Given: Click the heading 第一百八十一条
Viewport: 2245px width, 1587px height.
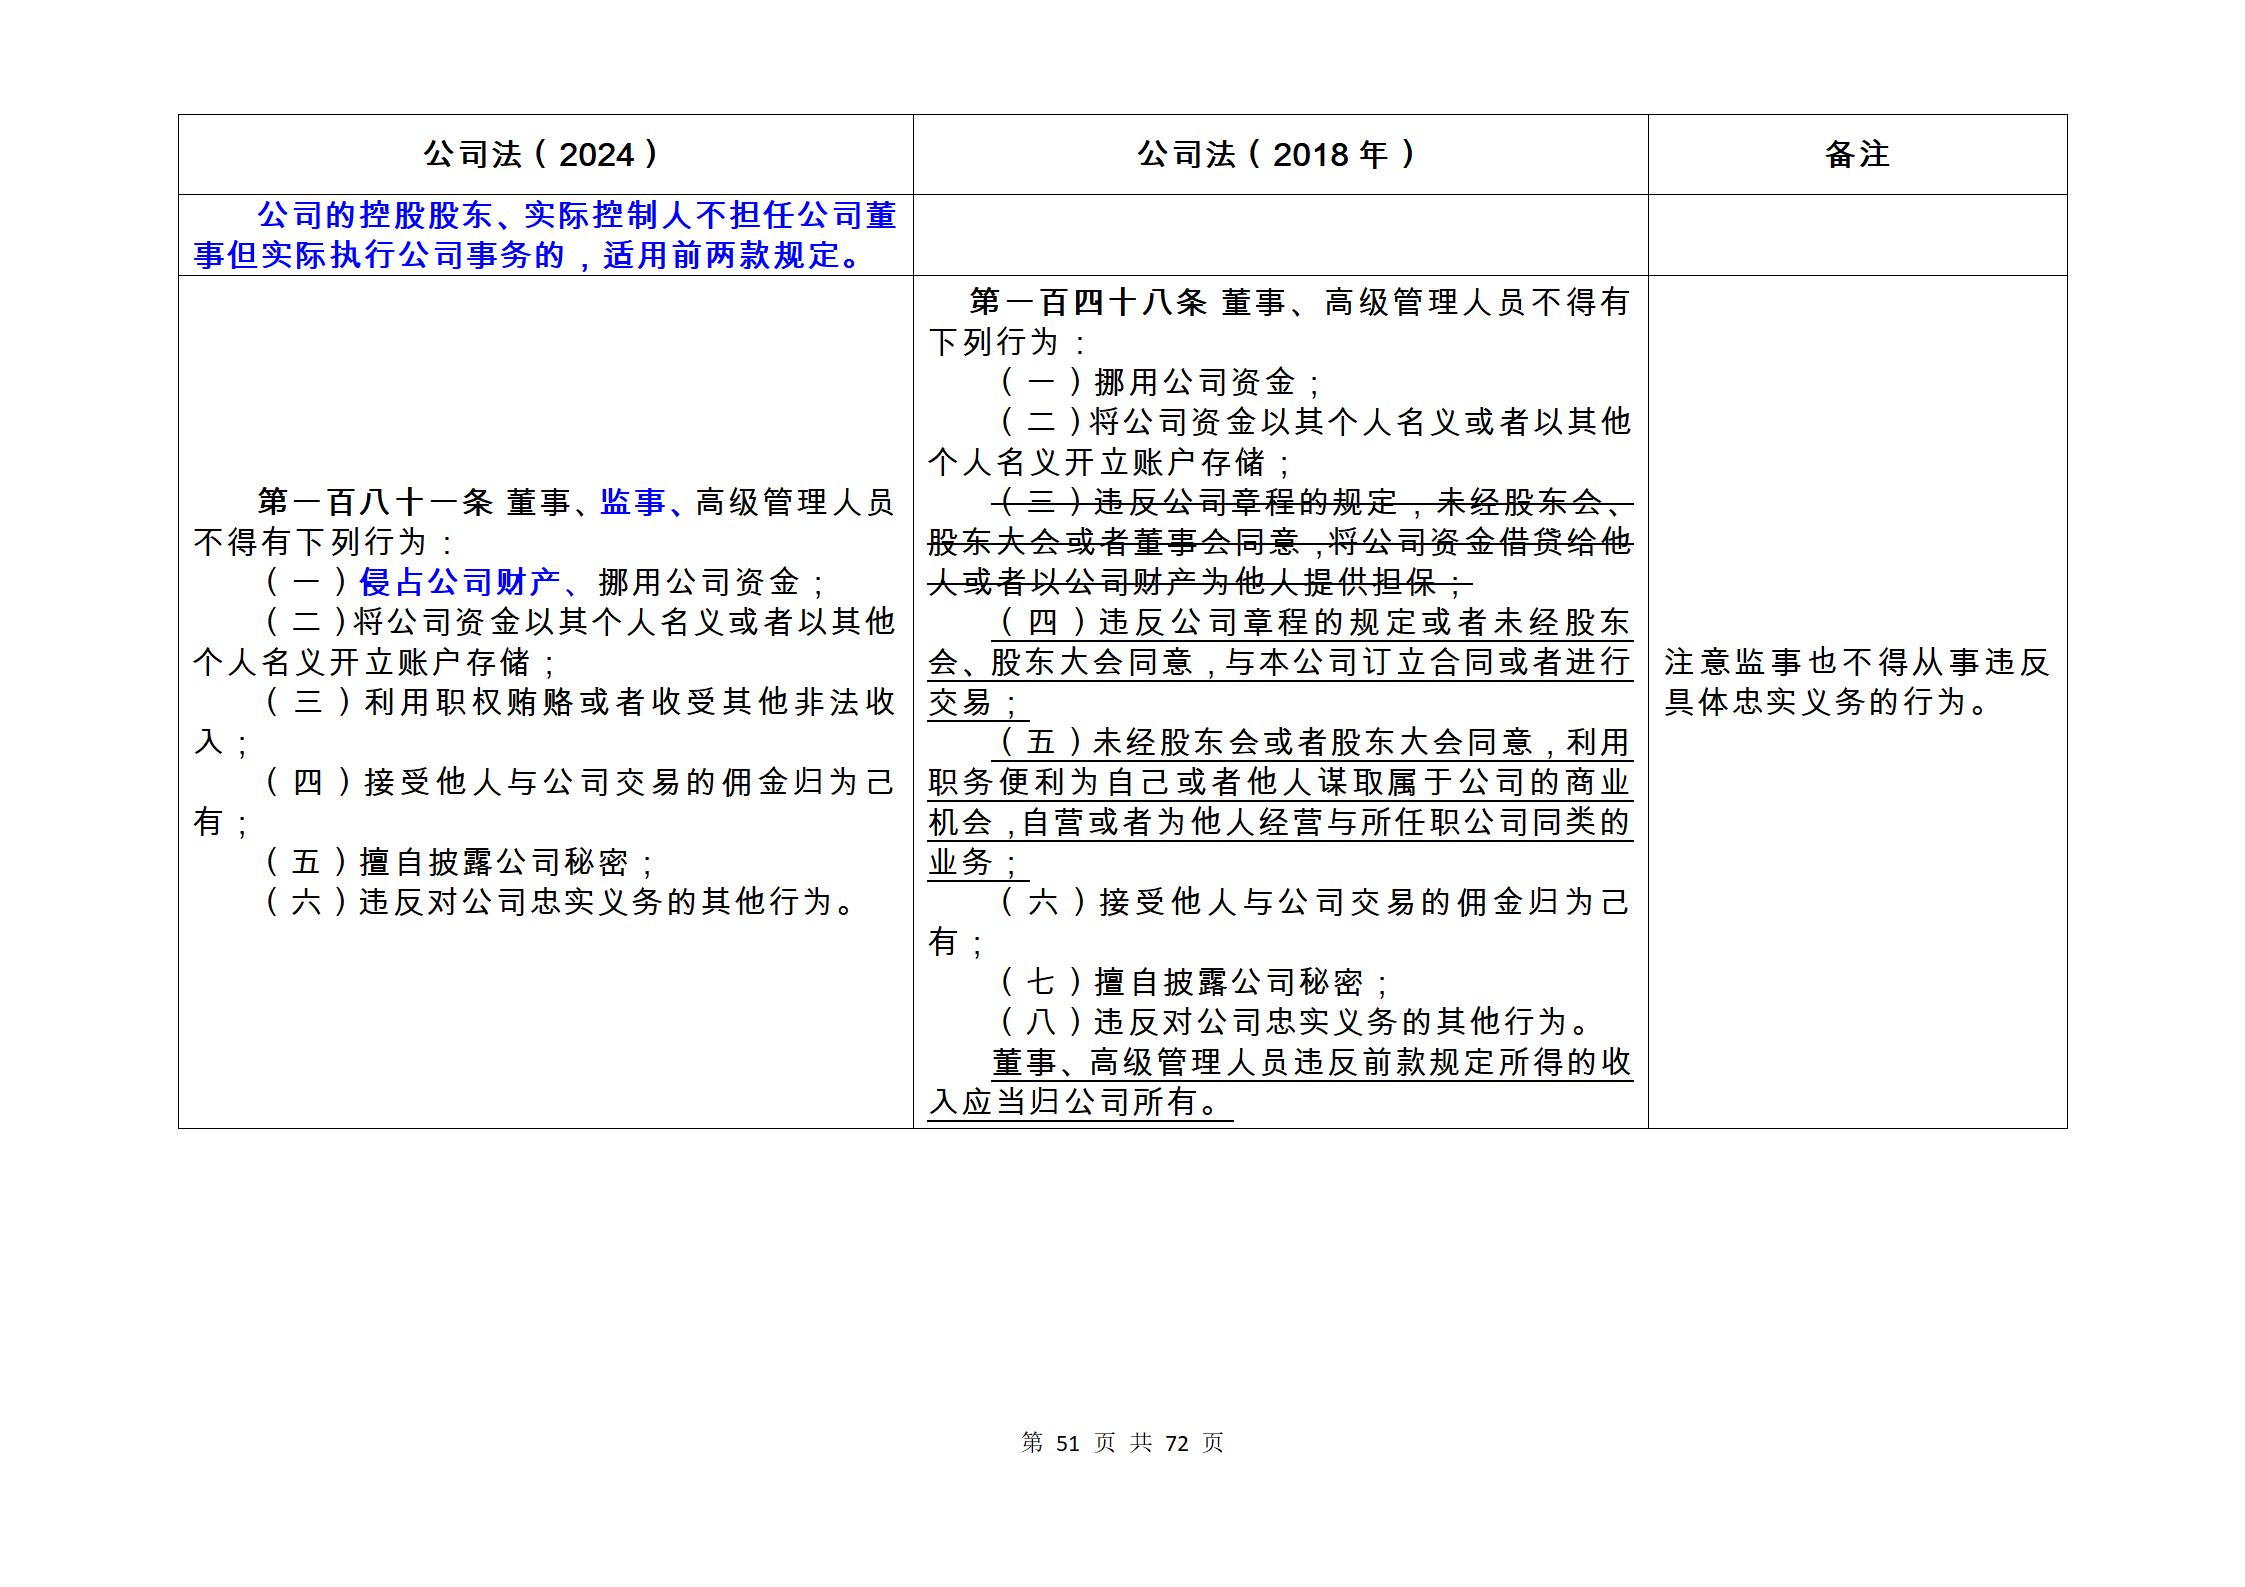Looking at the screenshot, I should click(376, 502).
